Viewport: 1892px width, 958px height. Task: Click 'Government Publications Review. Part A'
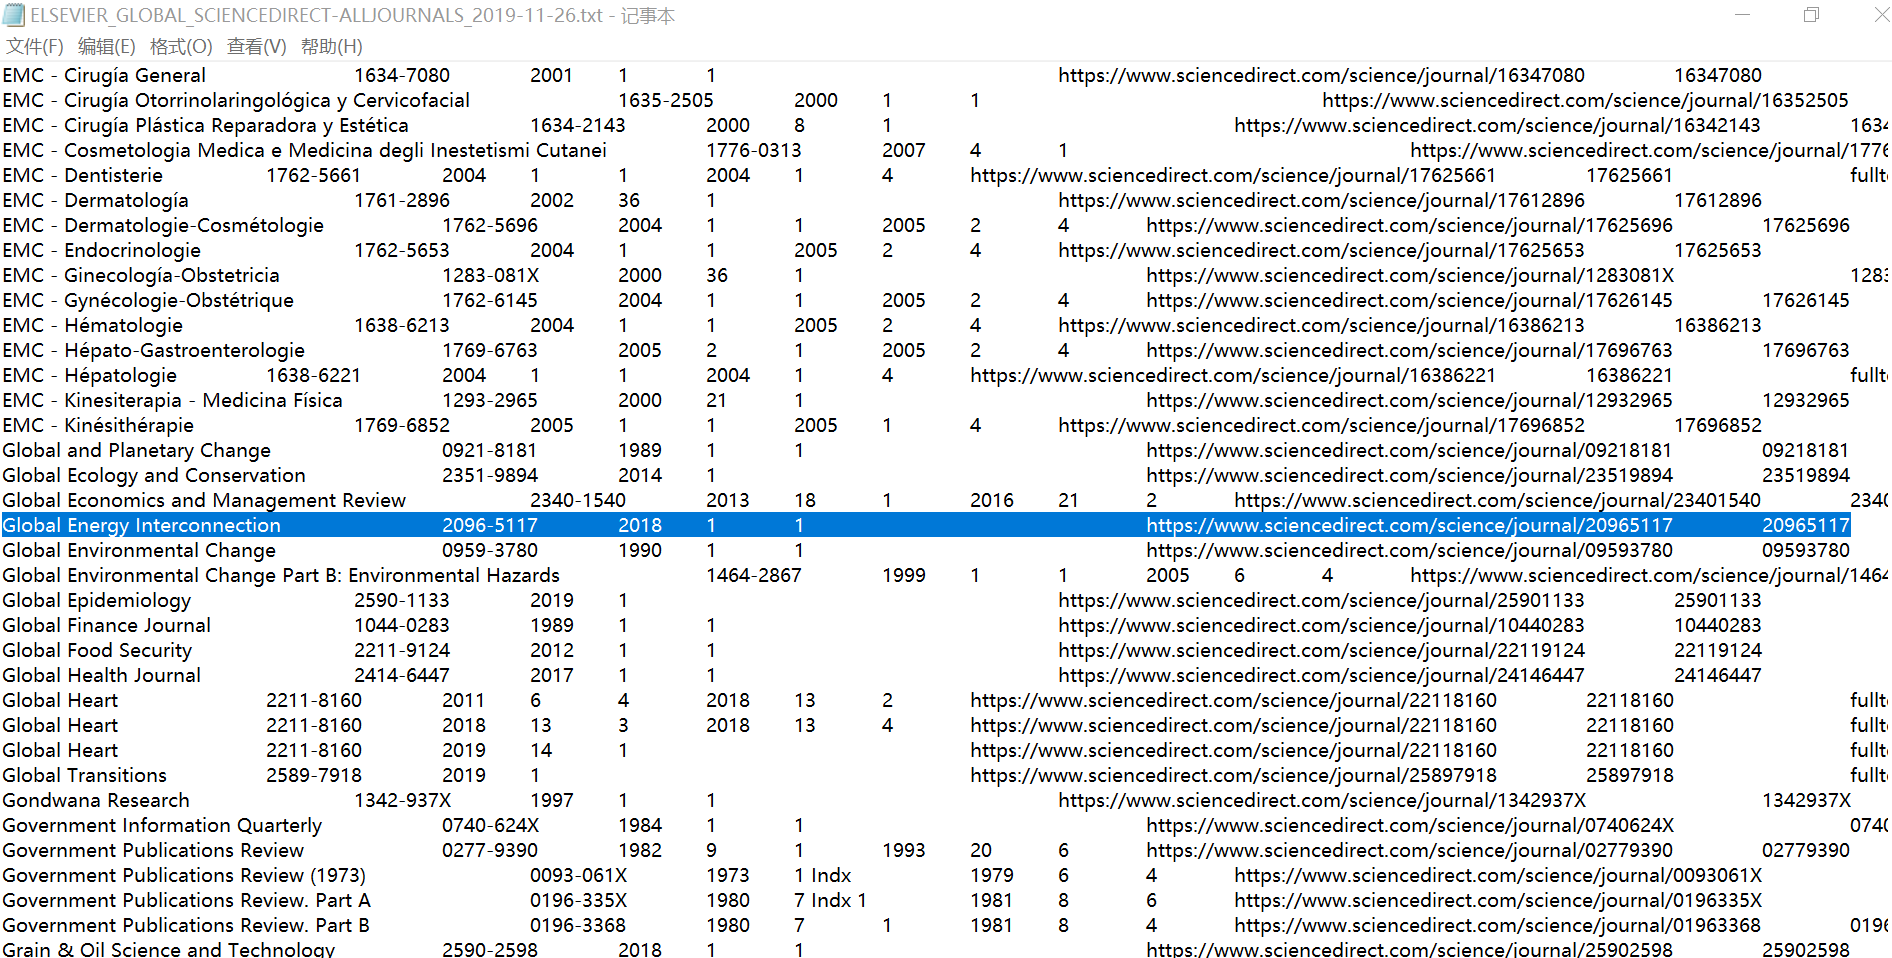[186, 900]
